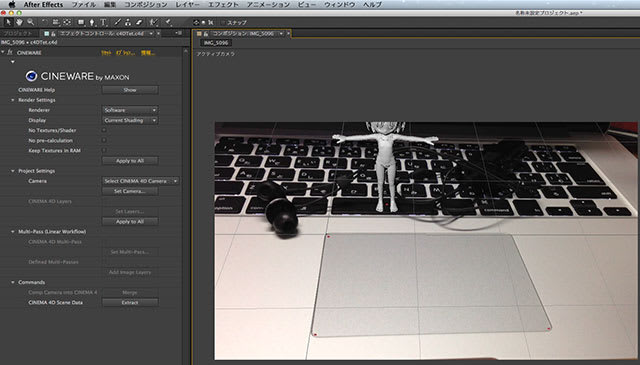Close the Composition IMG_5096 viewer tab
Viewport: 640px width, 365px height.
coord(288,33)
